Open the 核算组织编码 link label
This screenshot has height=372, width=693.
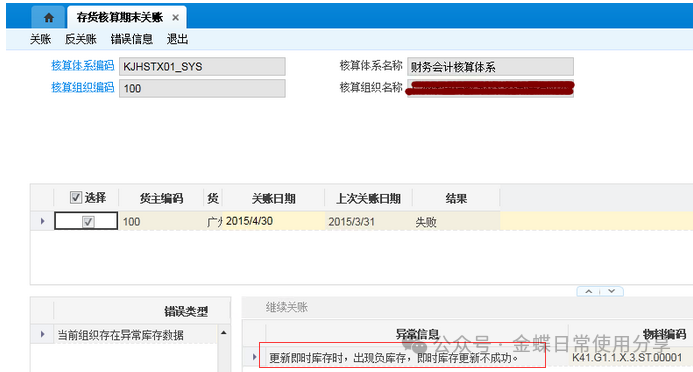[83, 87]
